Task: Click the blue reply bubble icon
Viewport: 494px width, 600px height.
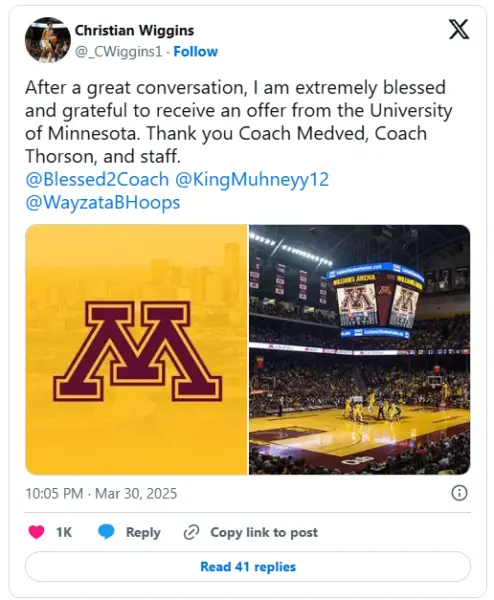Action: point(106,532)
